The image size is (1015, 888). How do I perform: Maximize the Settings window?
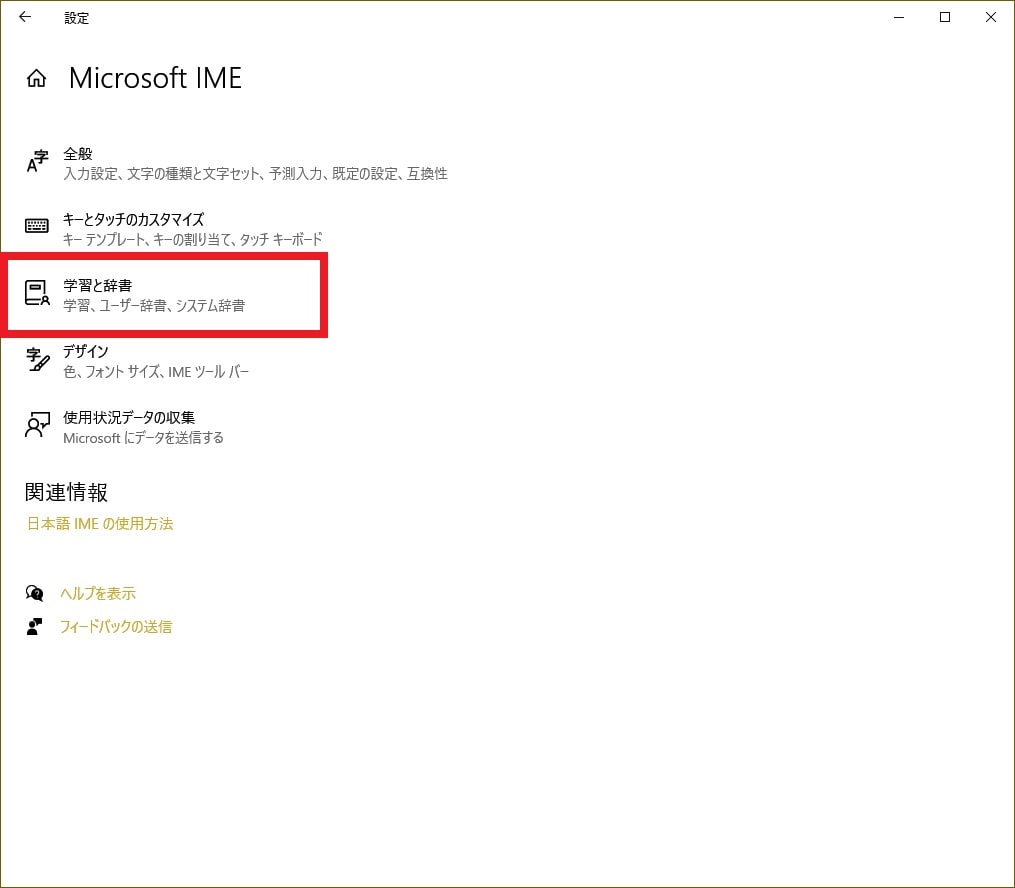944,17
